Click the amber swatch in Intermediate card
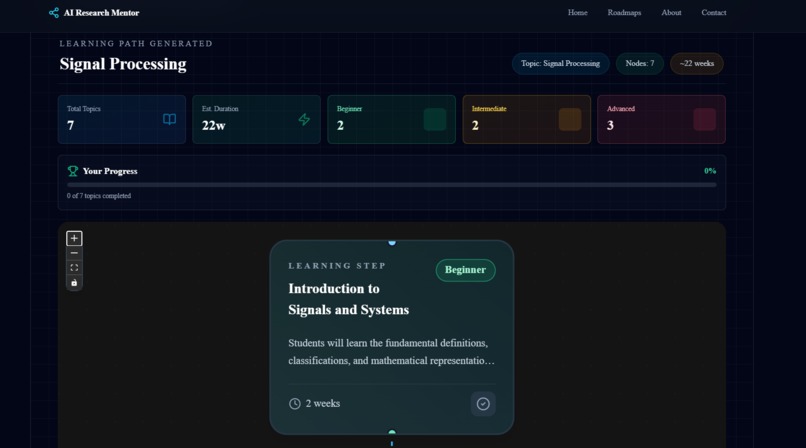 click(570, 119)
